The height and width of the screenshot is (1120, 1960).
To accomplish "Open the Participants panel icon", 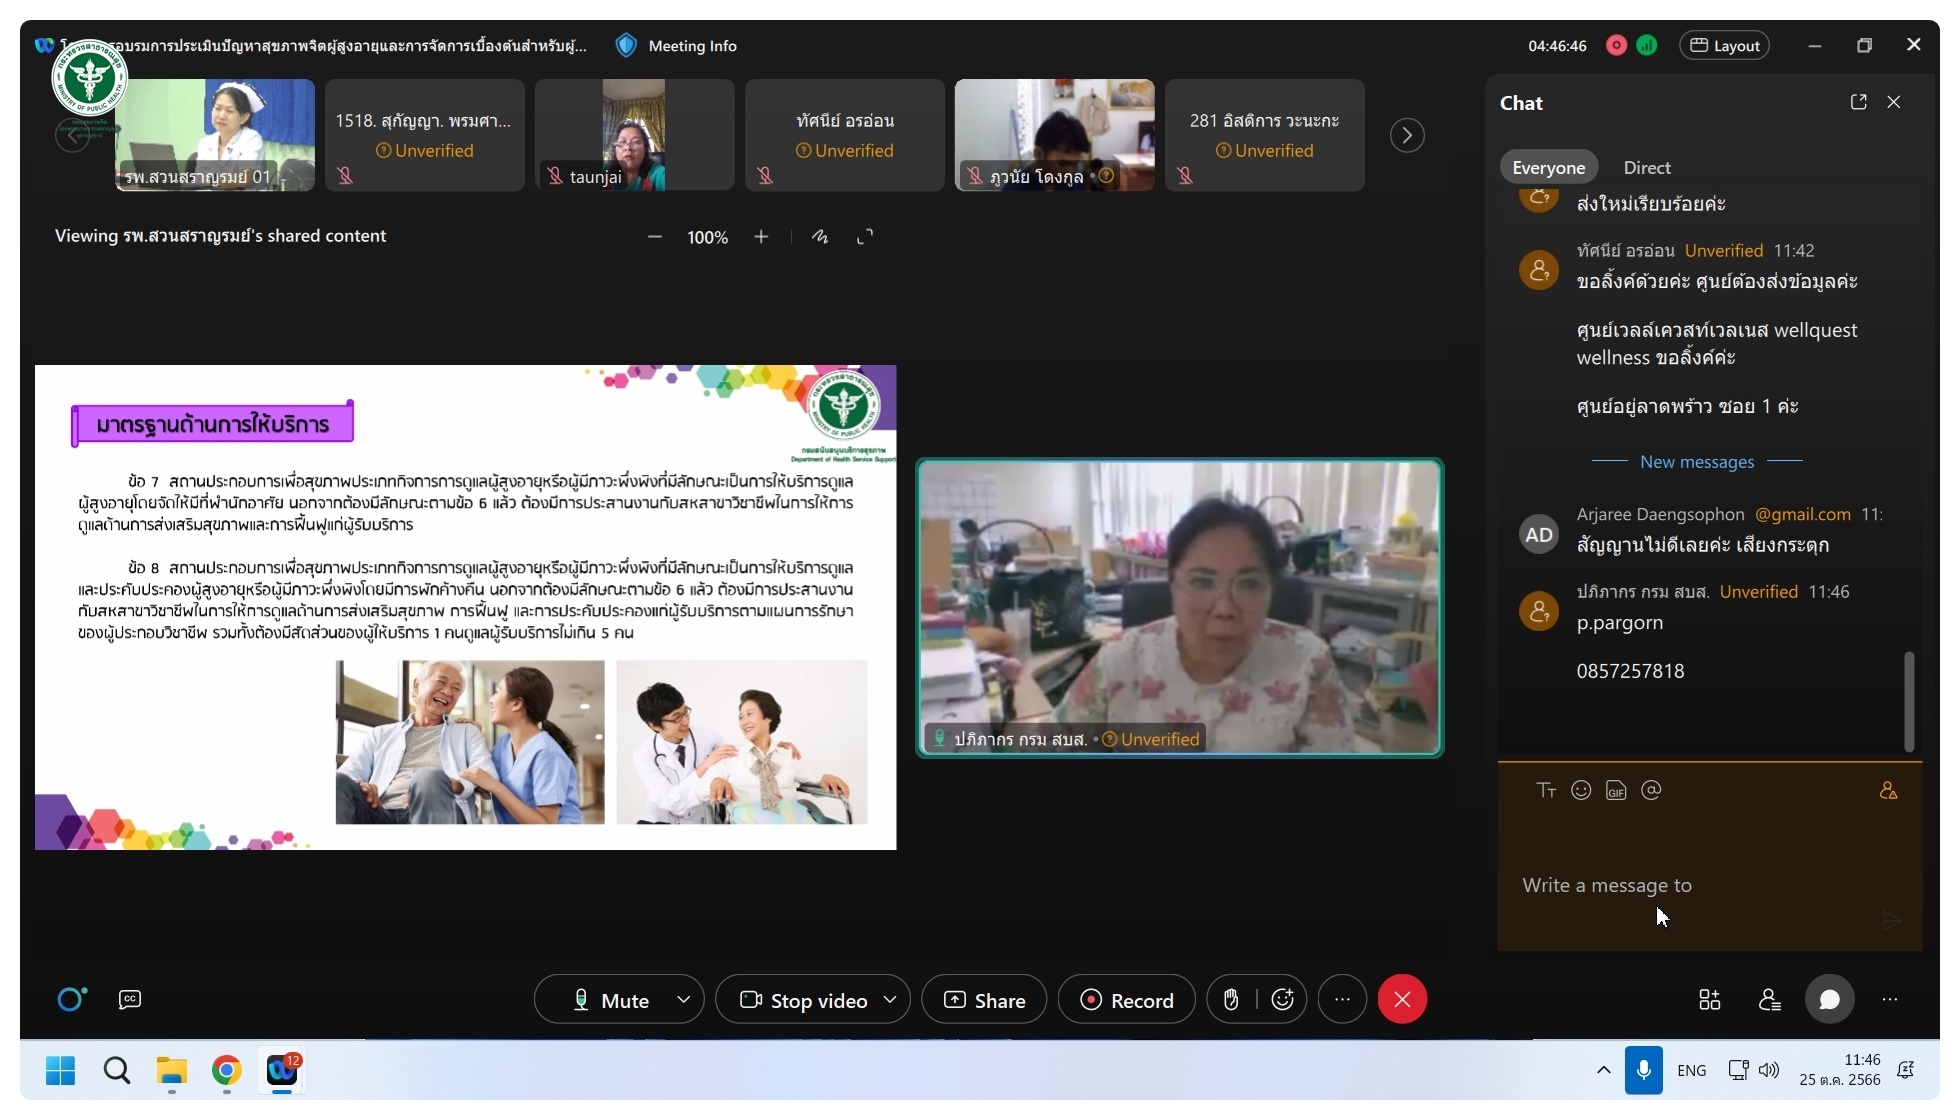I will tap(1769, 1000).
